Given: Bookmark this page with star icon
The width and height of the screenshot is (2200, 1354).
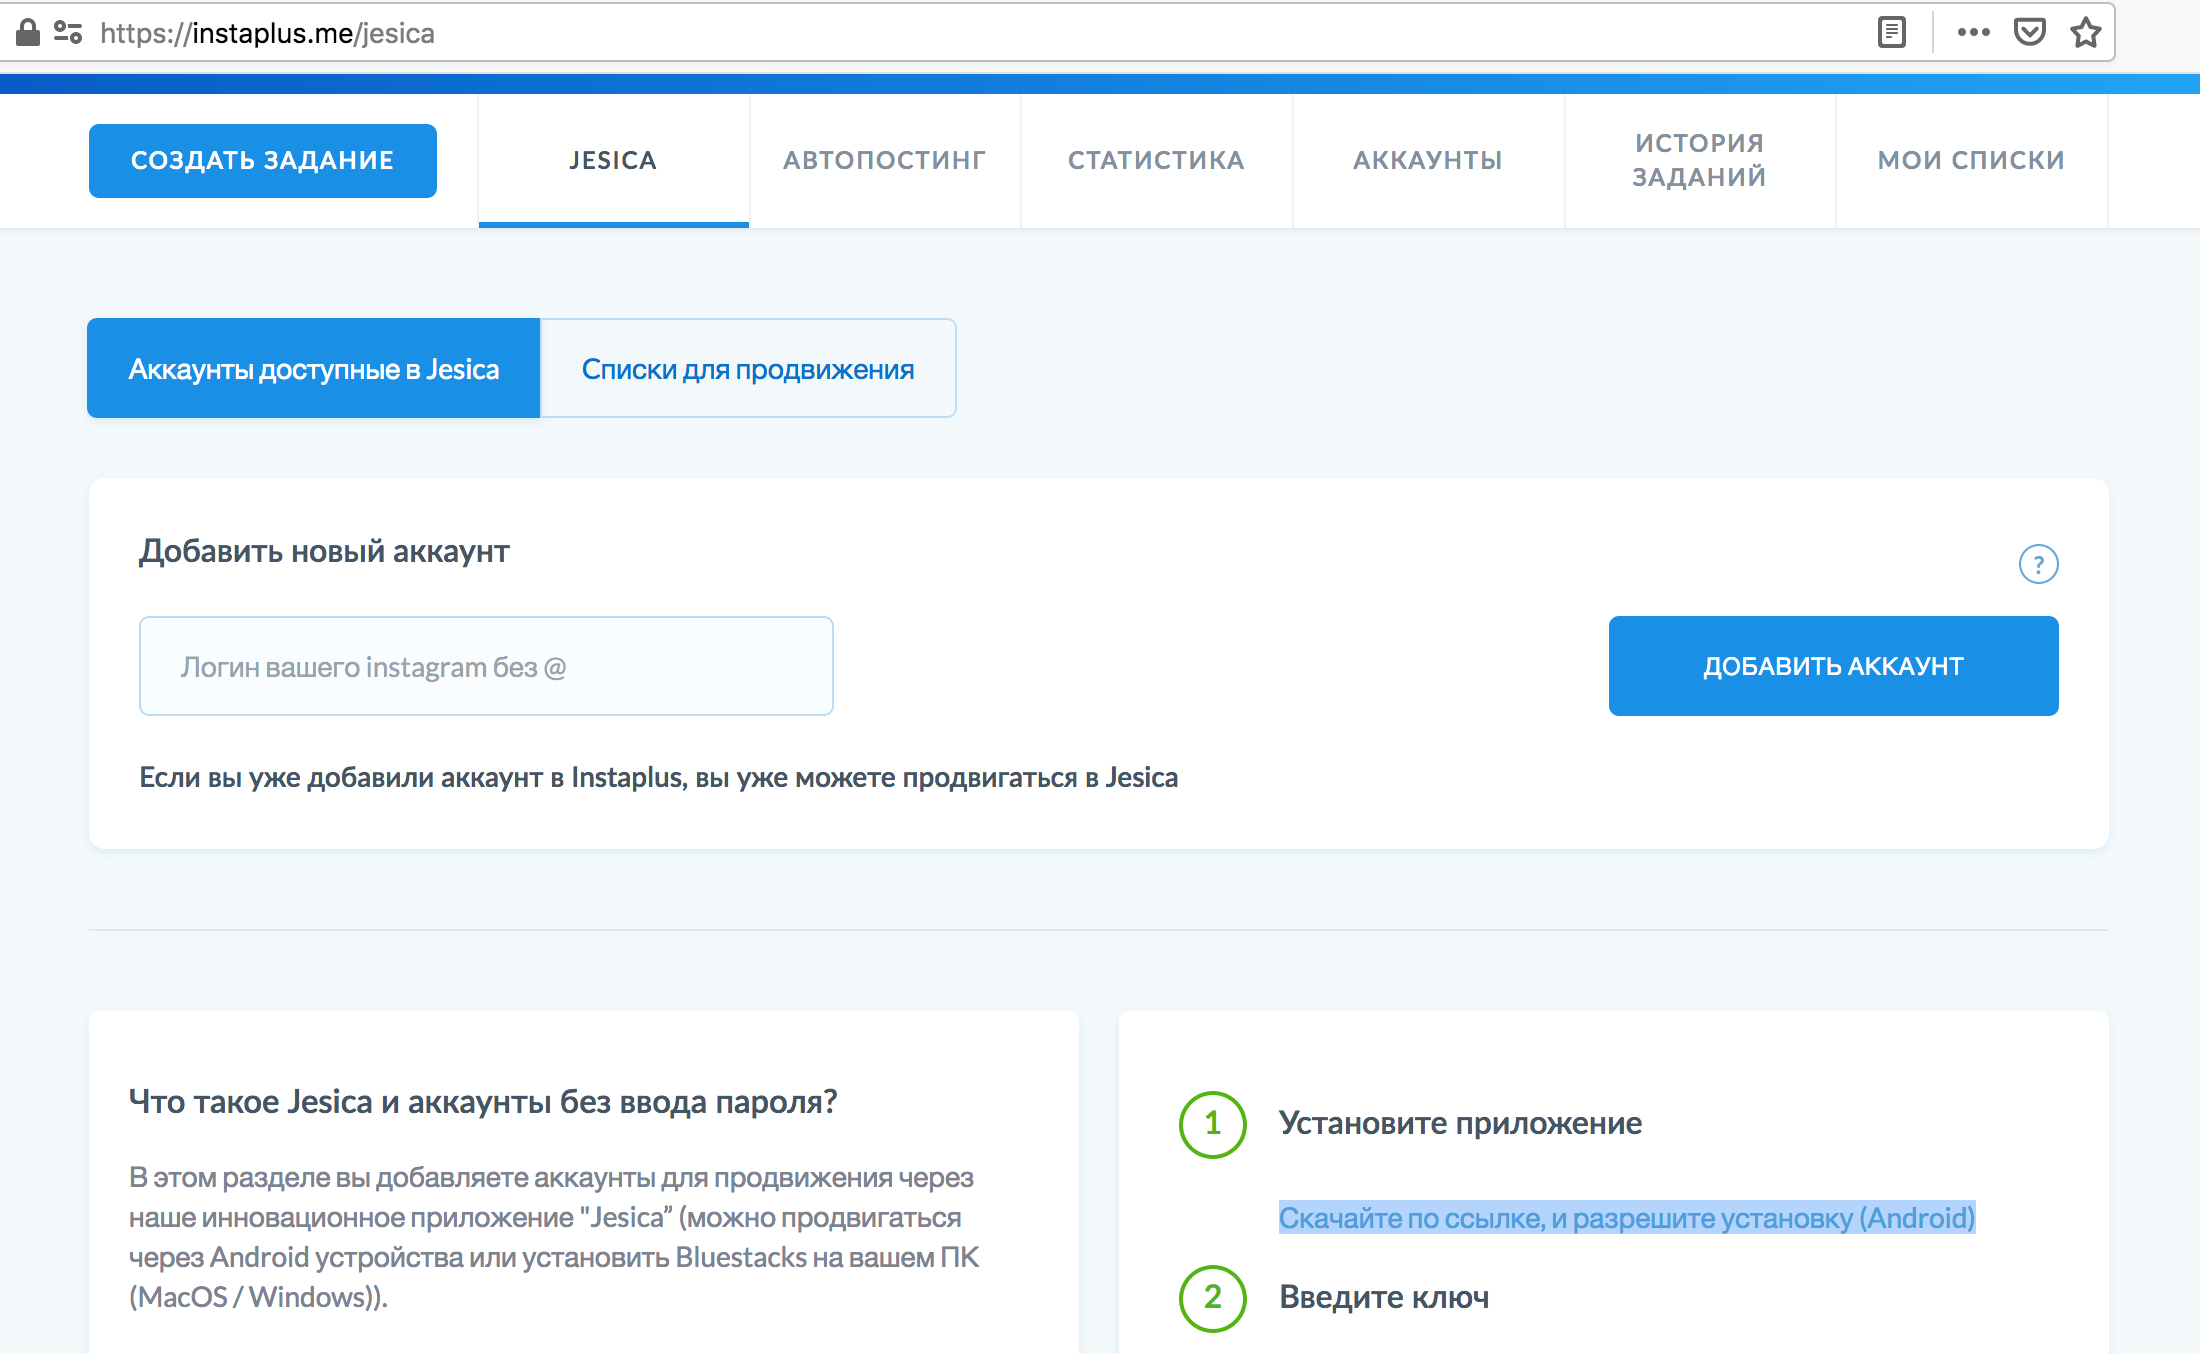Looking at the screenshot, I should pyautogui.click(x=2085, y=33).
